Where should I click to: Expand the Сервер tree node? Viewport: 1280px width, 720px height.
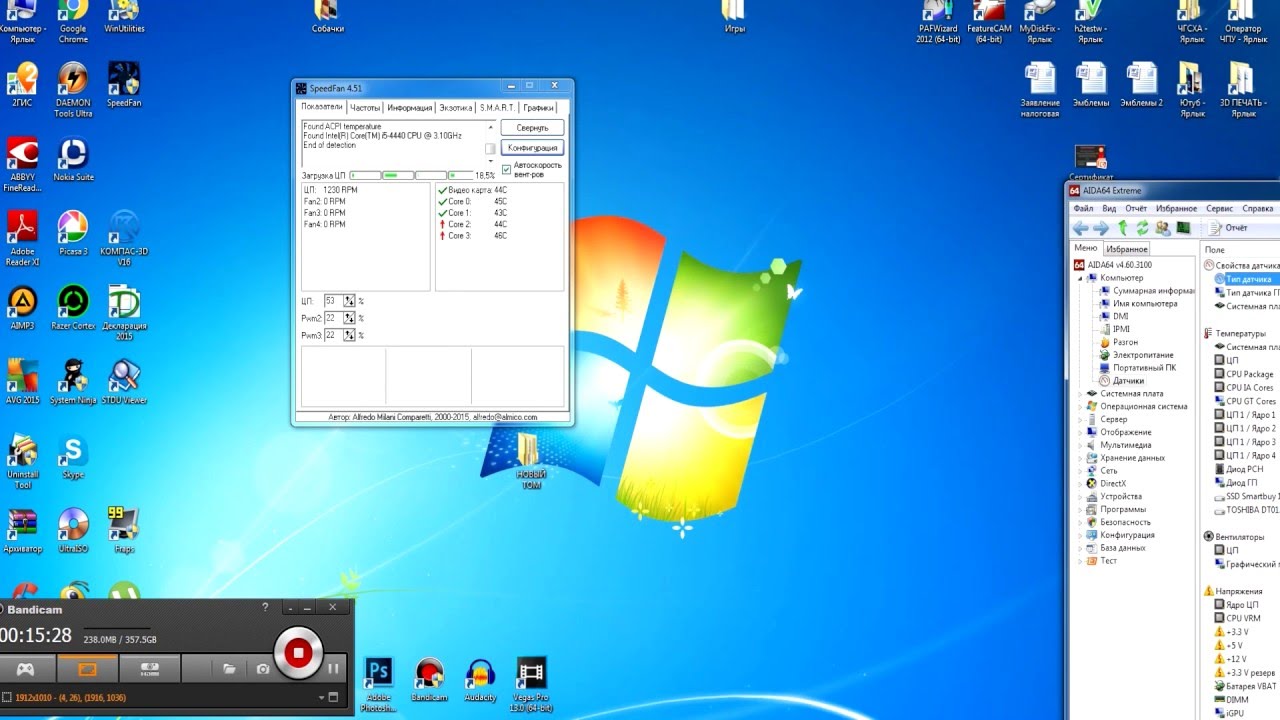[1080, 420]
